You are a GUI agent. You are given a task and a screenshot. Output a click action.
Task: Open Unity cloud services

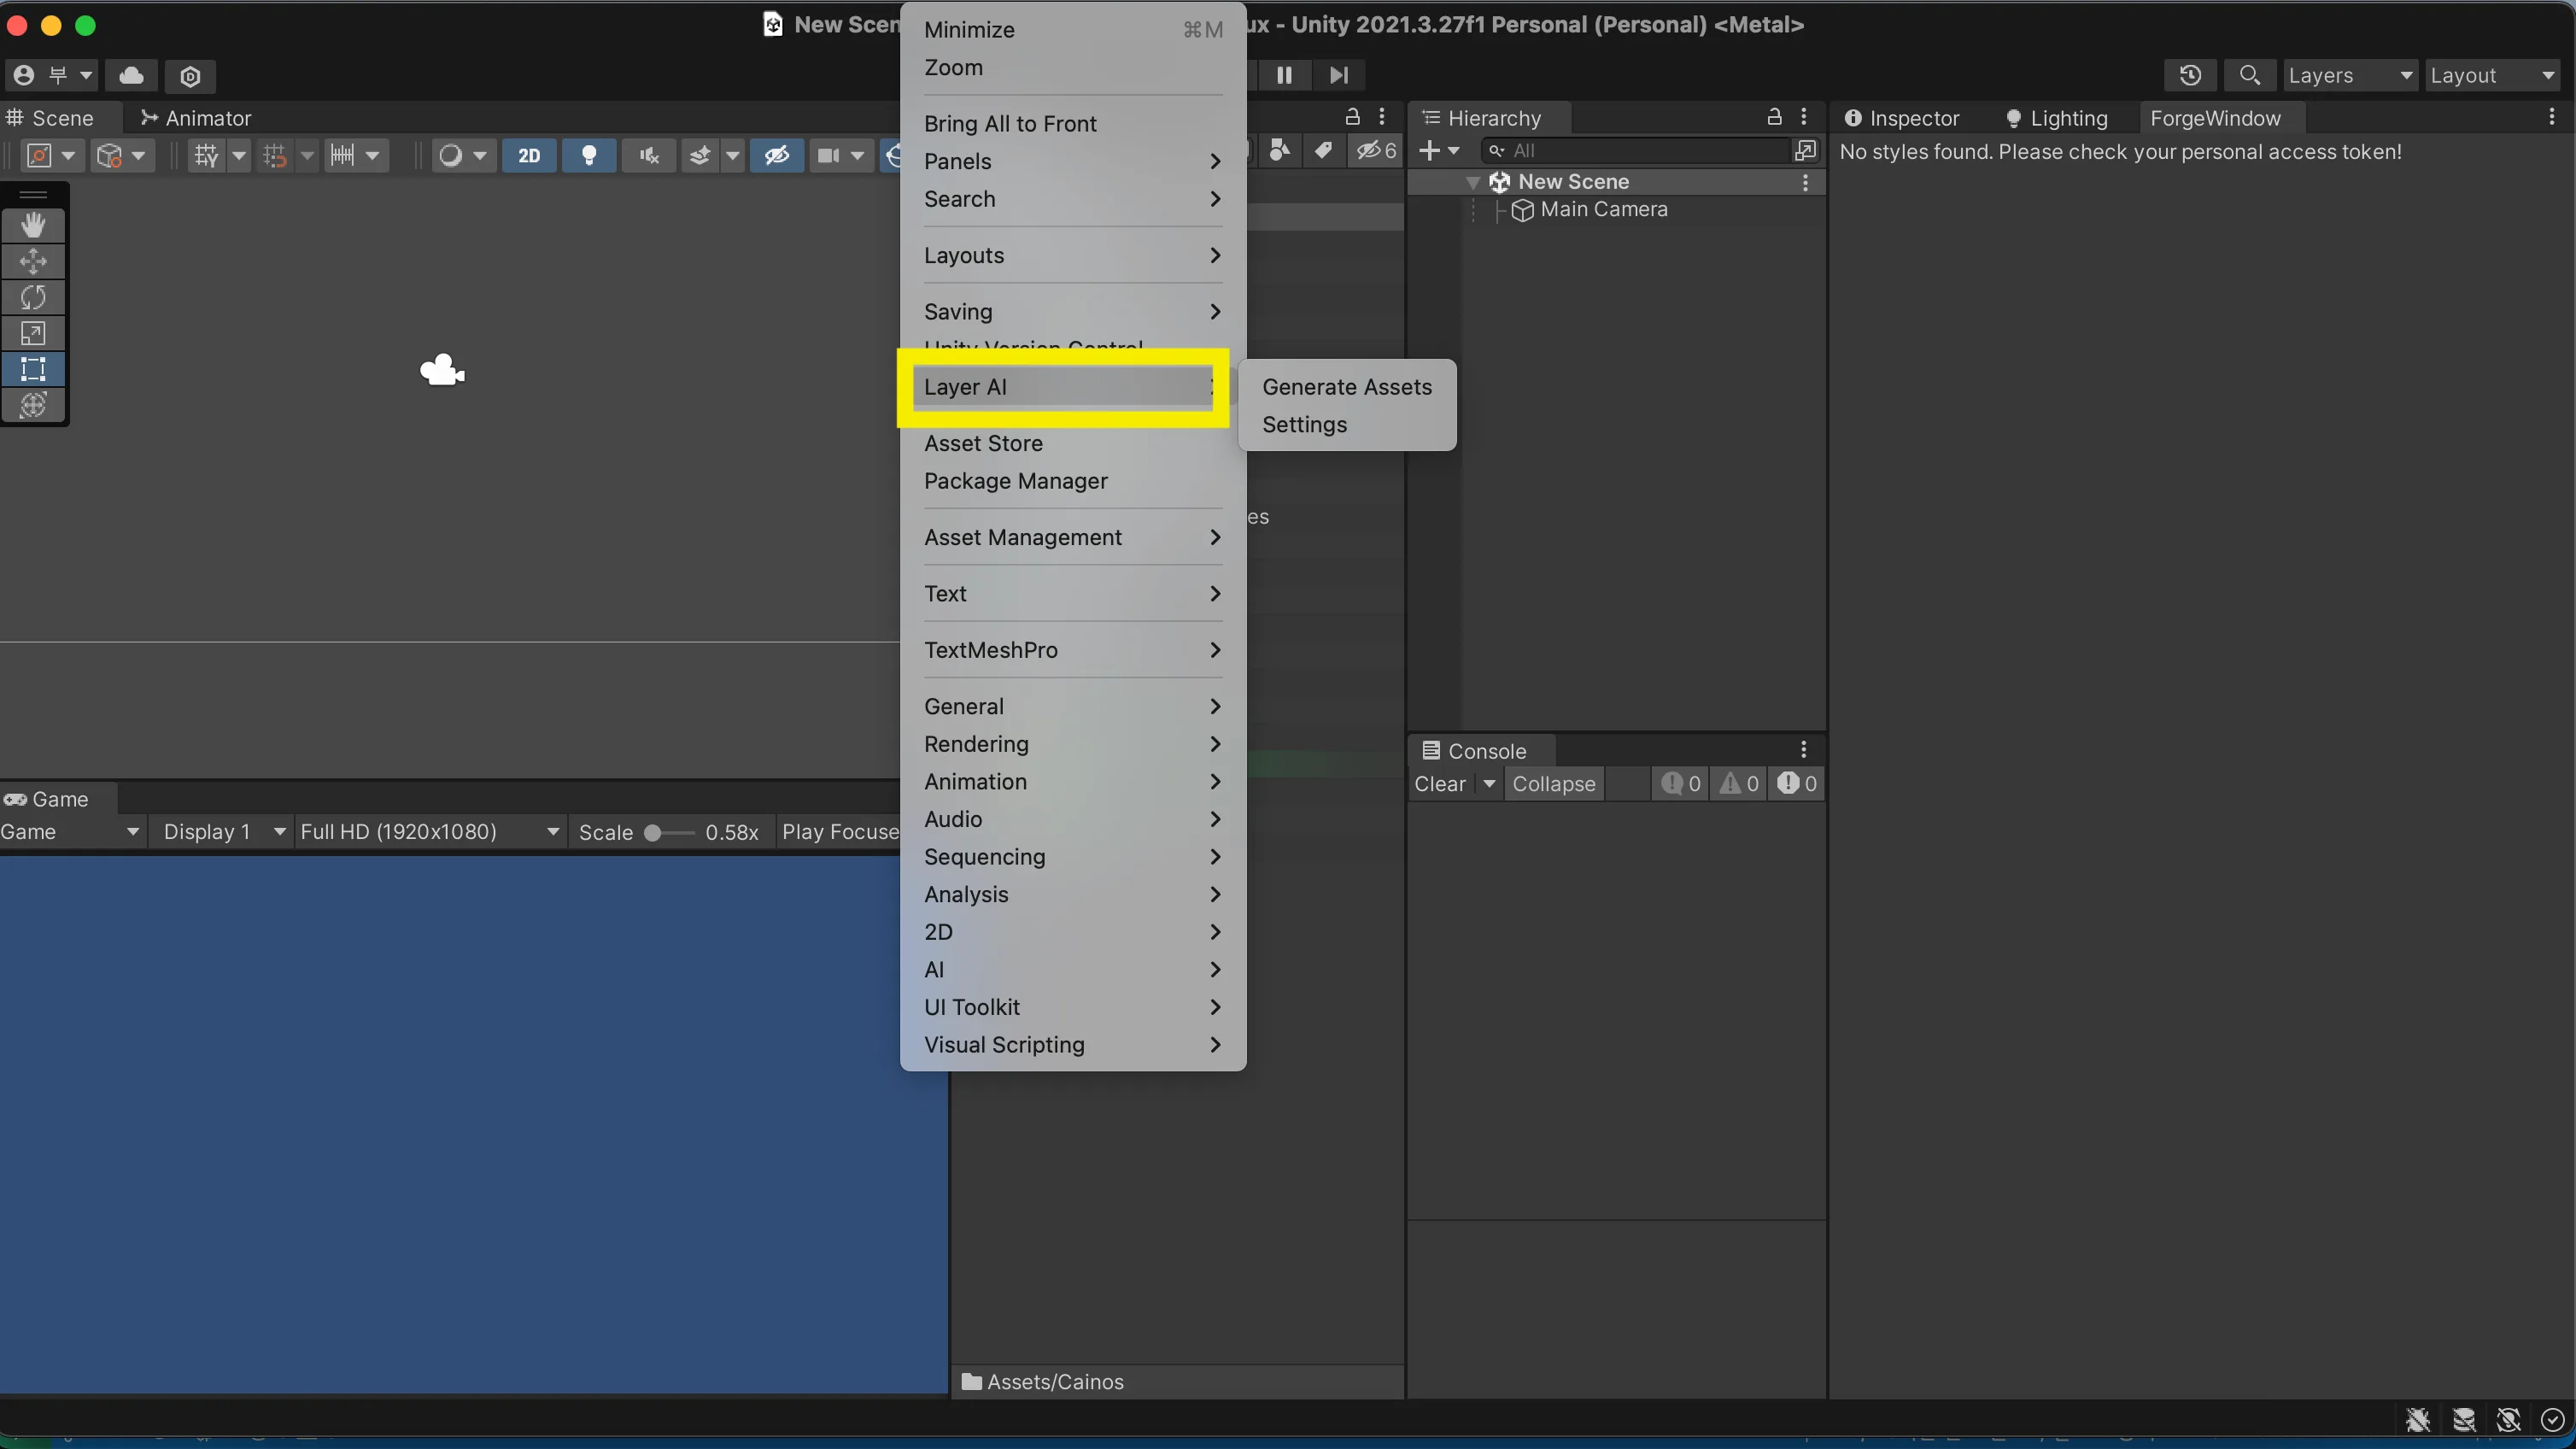[x=132, y=75]
